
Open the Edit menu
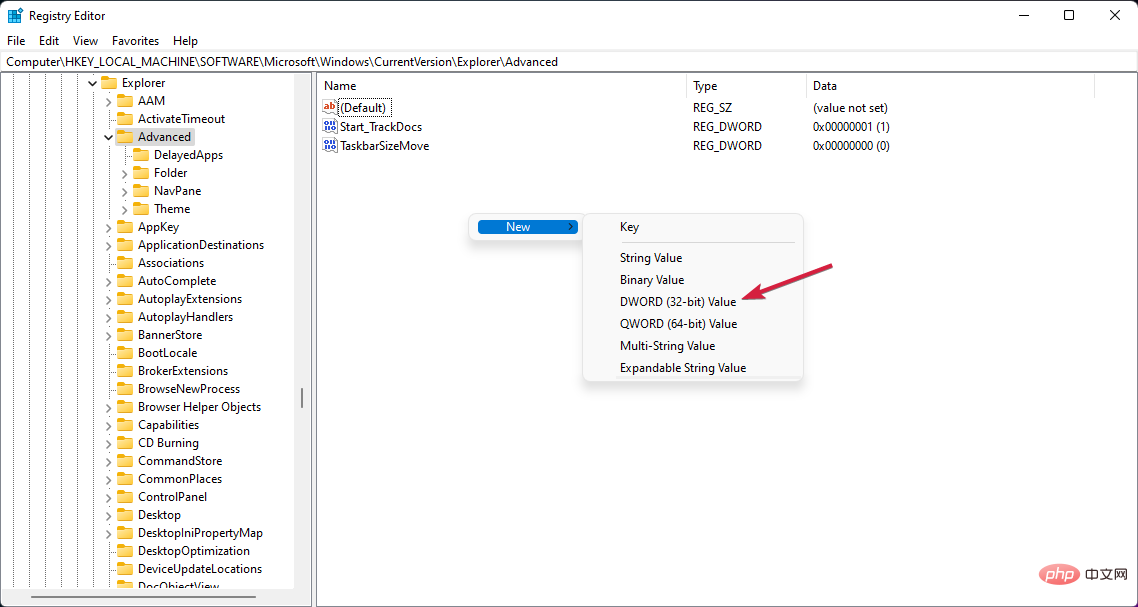point(49,41)
